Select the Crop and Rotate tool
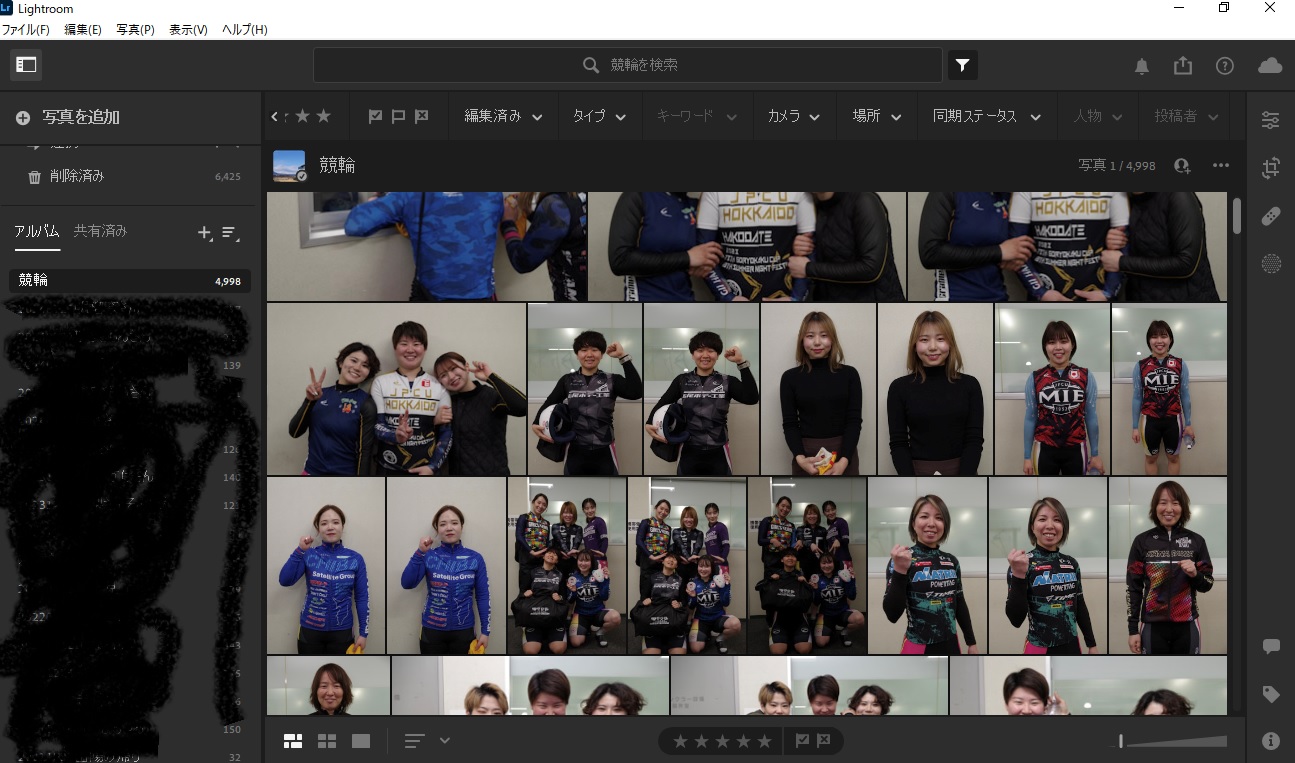The image size is (1295, 763). coord(1270,168)
